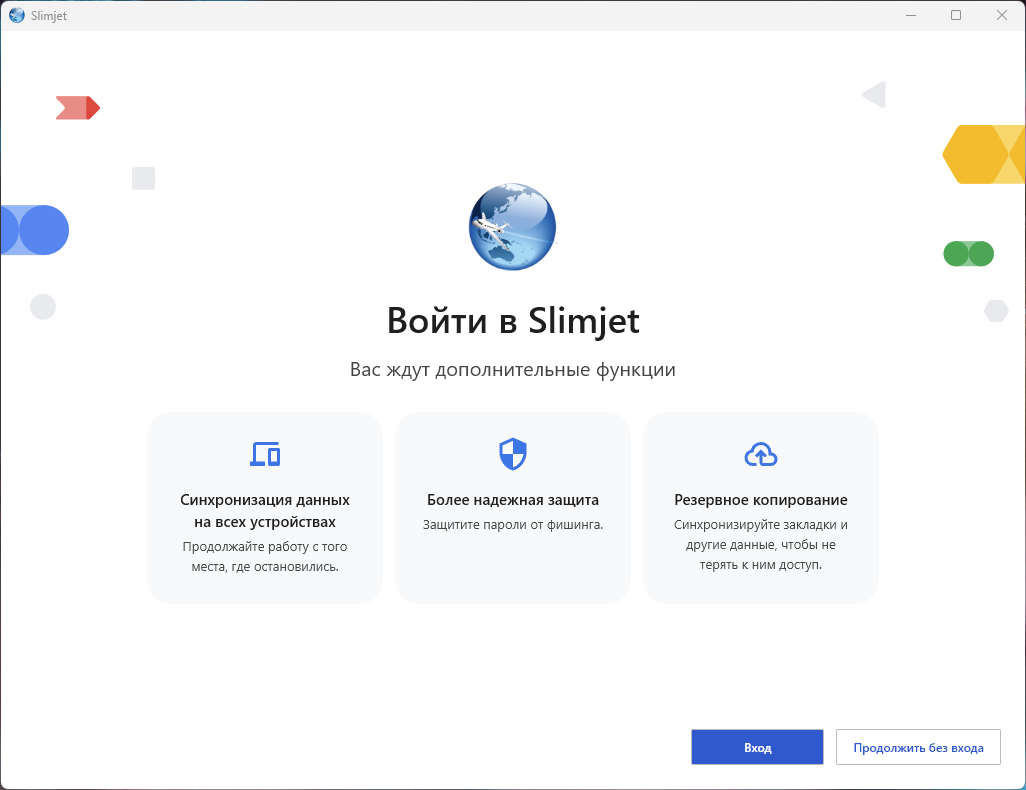
Task: Click the Slimjet globe logo
Action: pyautogui.click(x=512, y=226)
